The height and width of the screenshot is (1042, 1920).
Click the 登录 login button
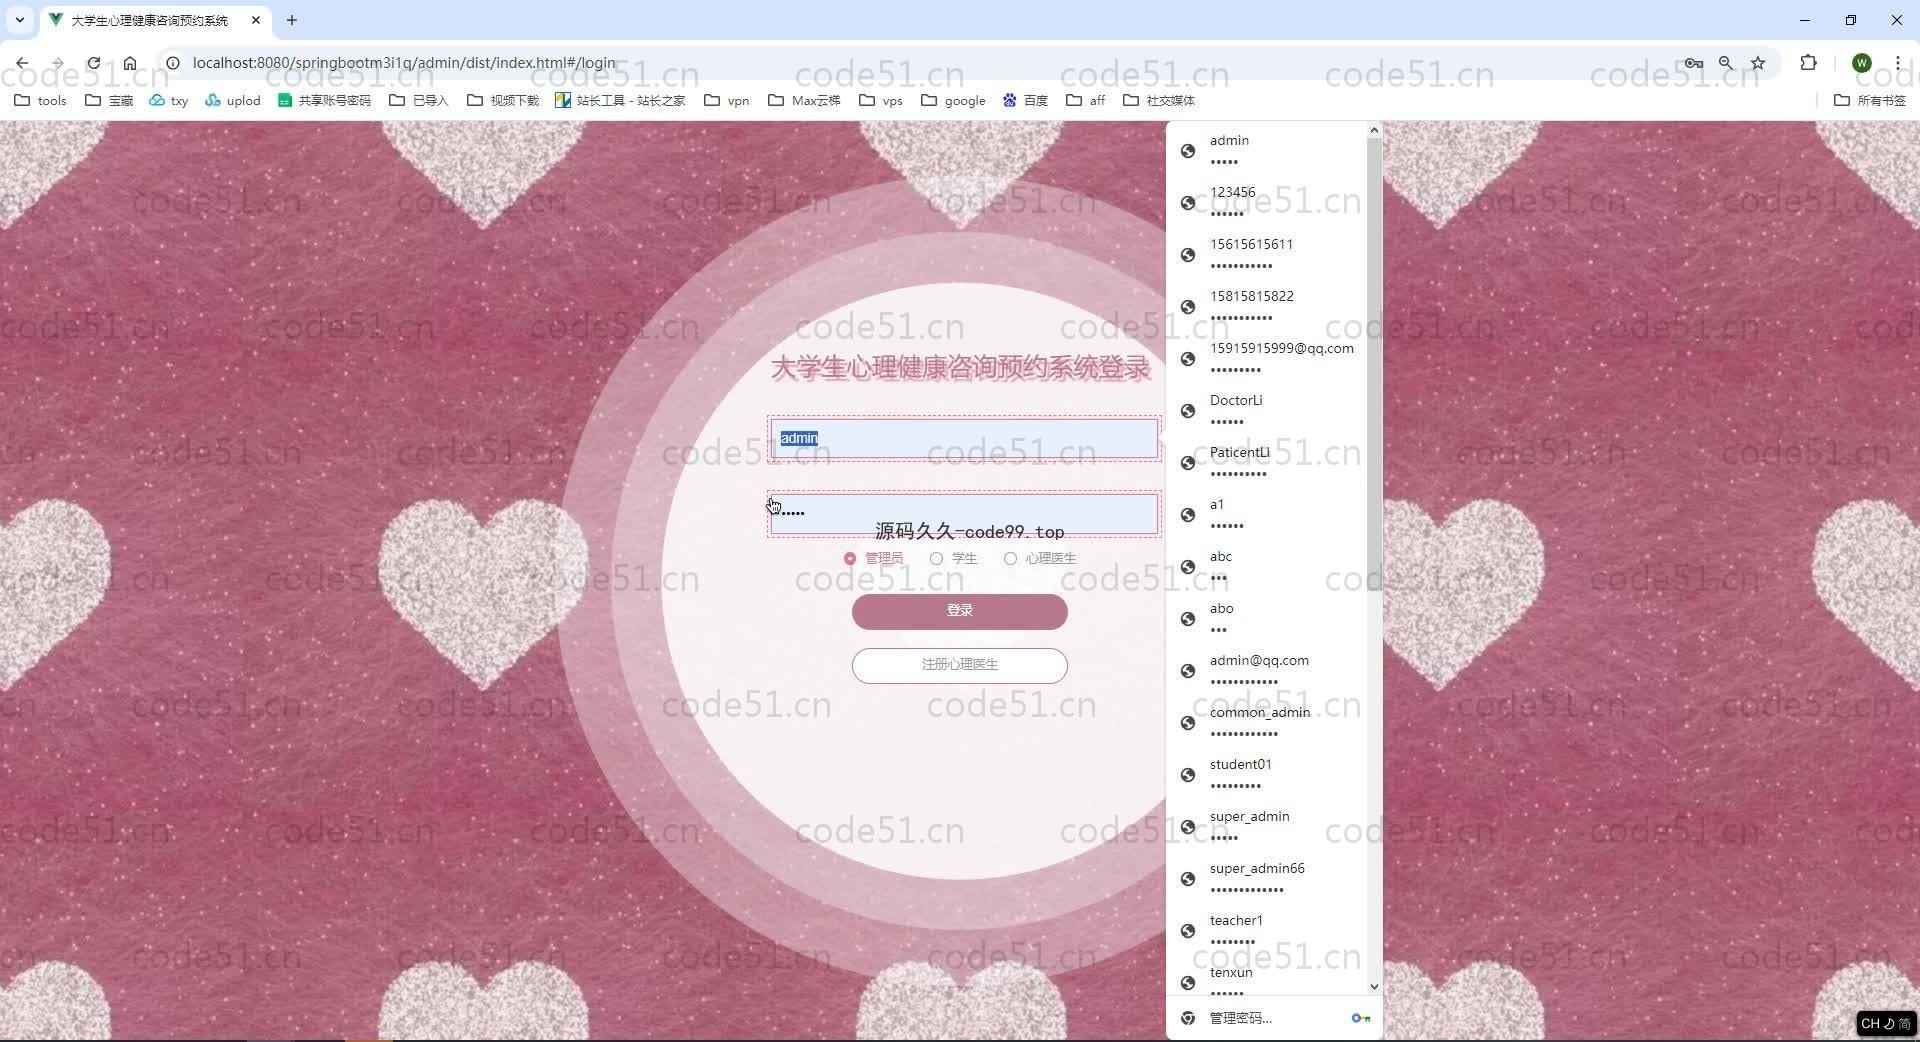pos(960,611)
